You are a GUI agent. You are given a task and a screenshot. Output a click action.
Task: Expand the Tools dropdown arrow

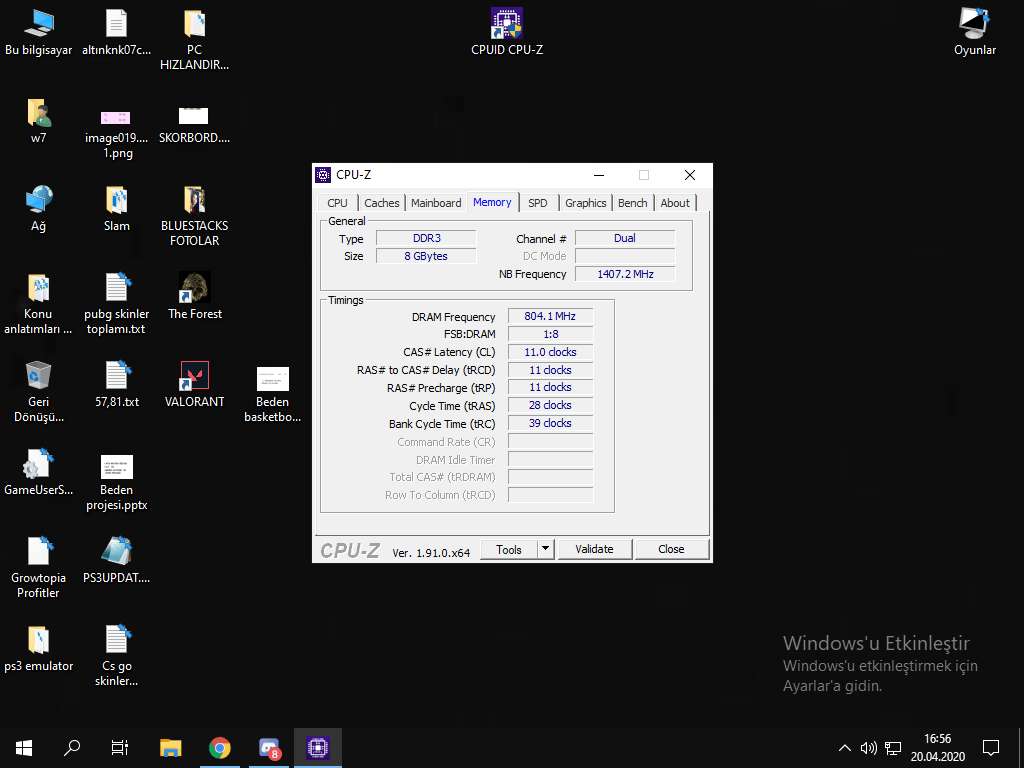(x=545, y=549)
